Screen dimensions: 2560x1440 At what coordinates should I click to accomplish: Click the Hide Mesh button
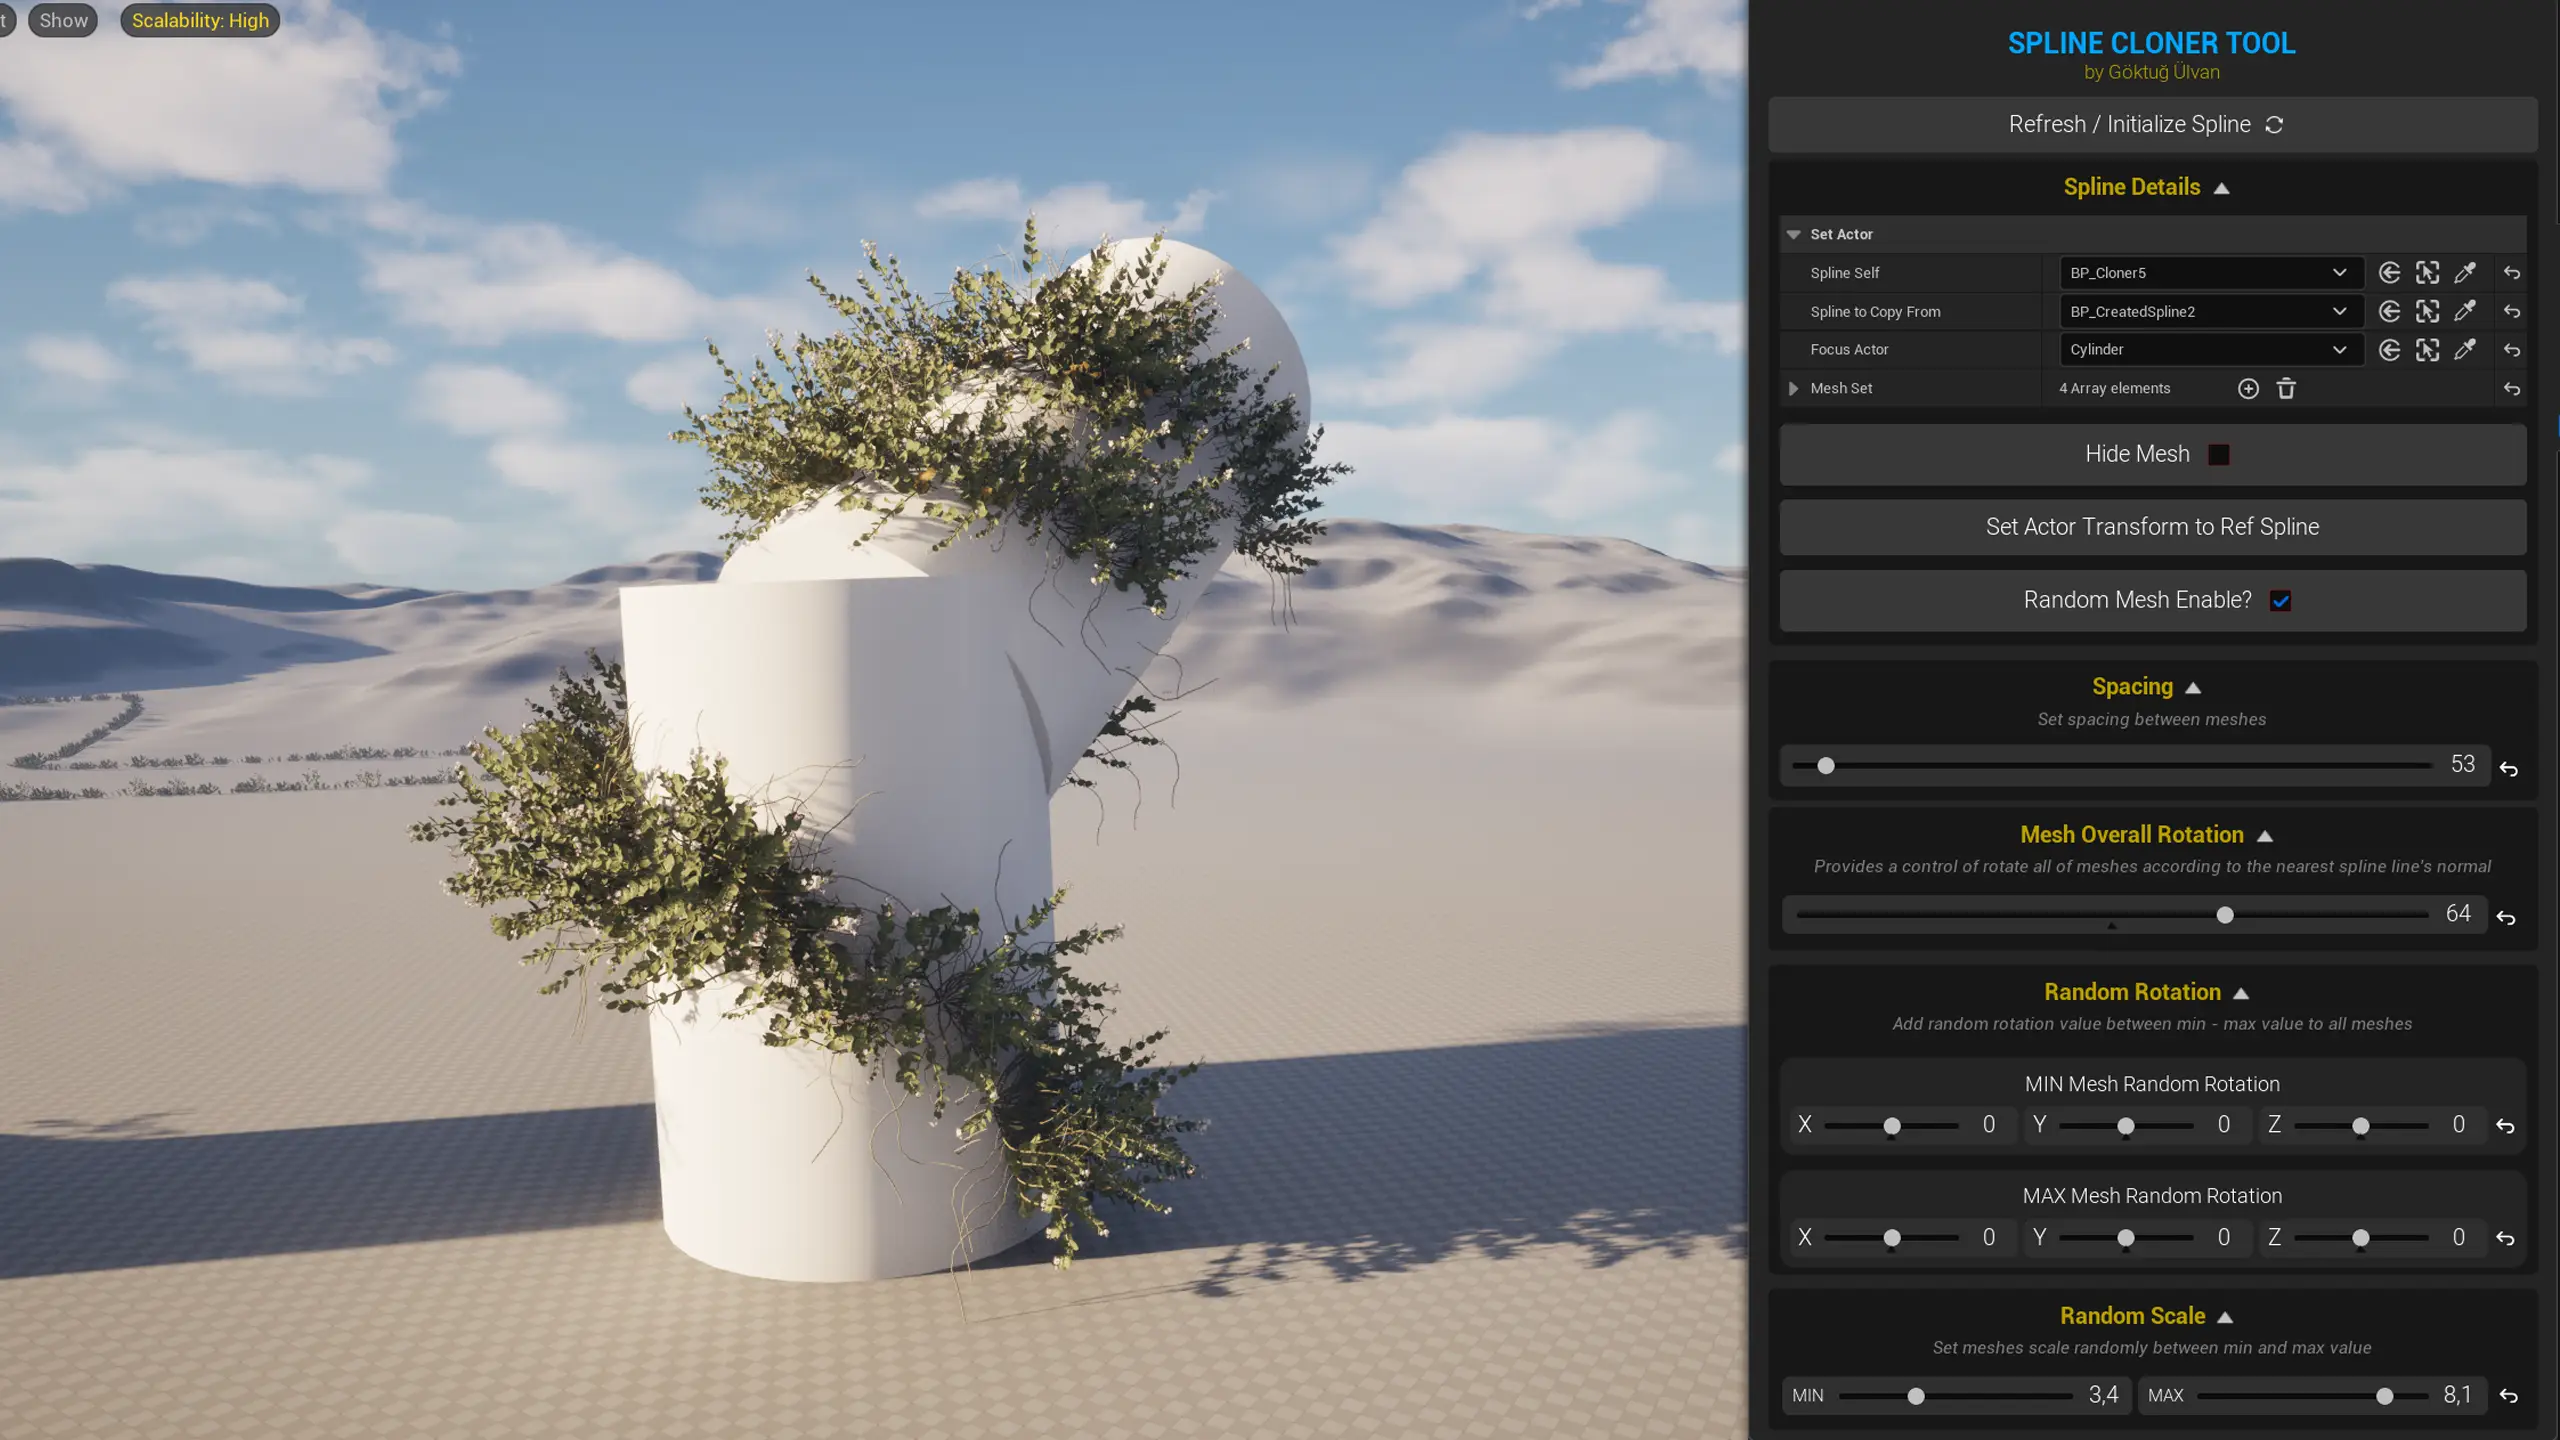pos(2152,455)
